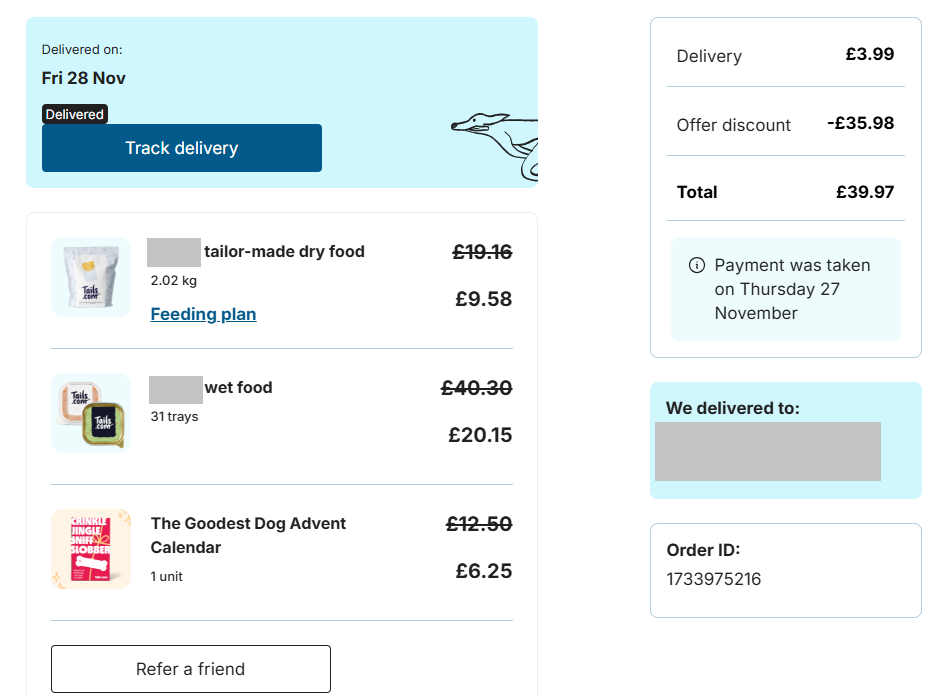
Task: Click the Delivery charge £3.99
Action: [869, 55]
